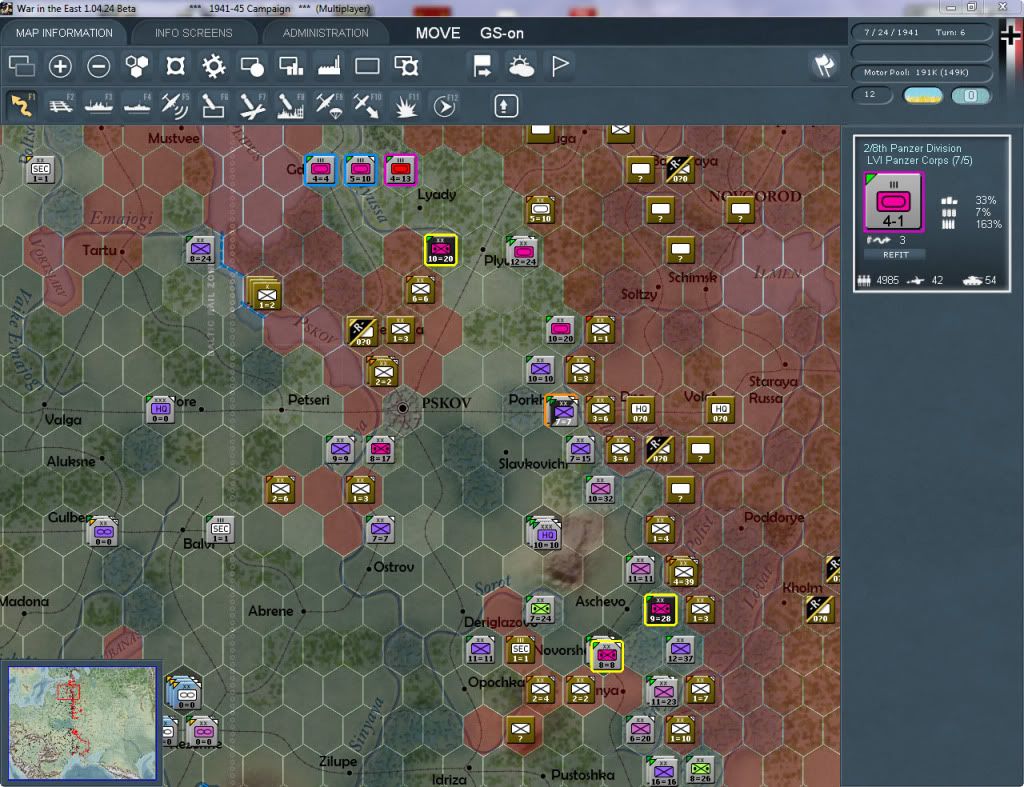Select the F7 bomb airfield mode icon
The height and width of the screenshot is (787, 1024).
pos(252,105)
